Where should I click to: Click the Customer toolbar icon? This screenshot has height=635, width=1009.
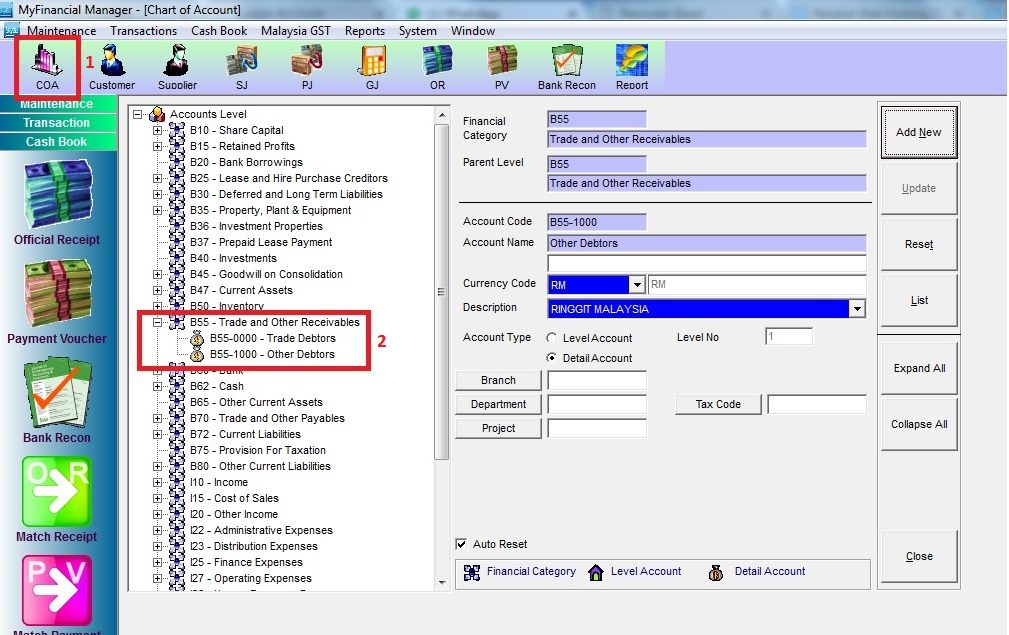[x=112, y=66]
